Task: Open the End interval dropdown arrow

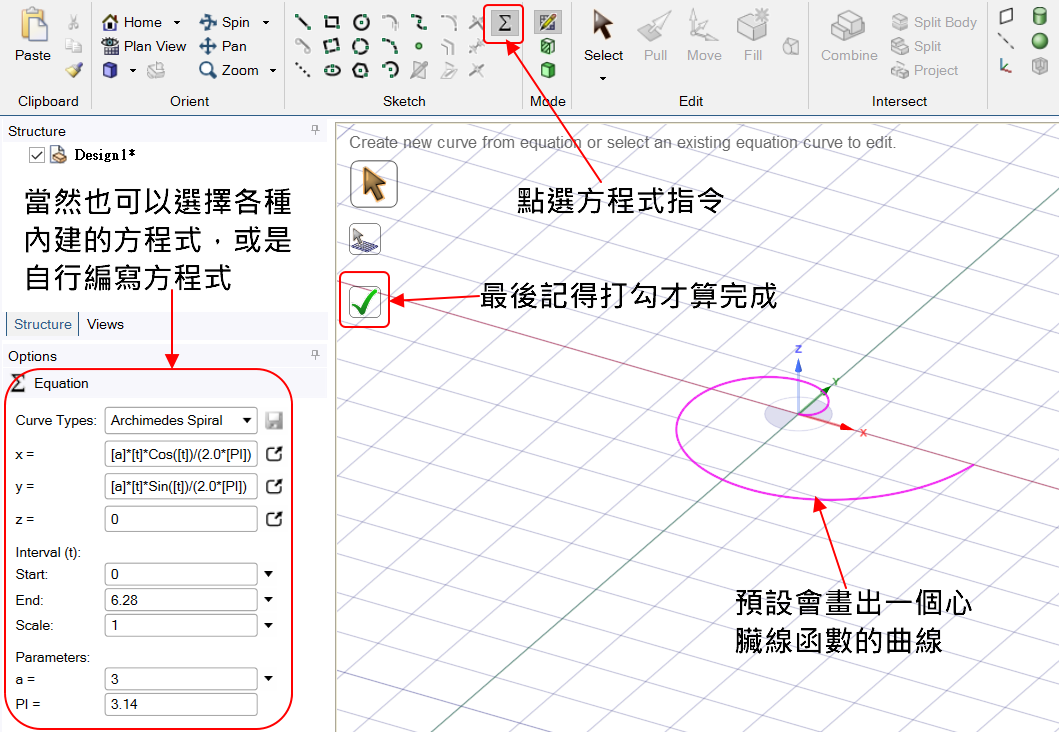Action: point(269,600)
